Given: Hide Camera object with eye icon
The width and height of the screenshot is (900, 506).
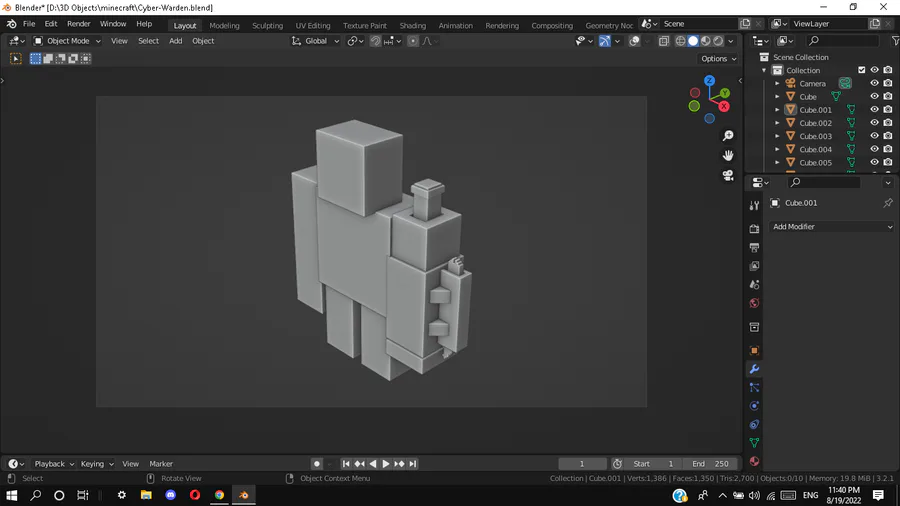Looking at the screenshot, I should tap(874, 83).
